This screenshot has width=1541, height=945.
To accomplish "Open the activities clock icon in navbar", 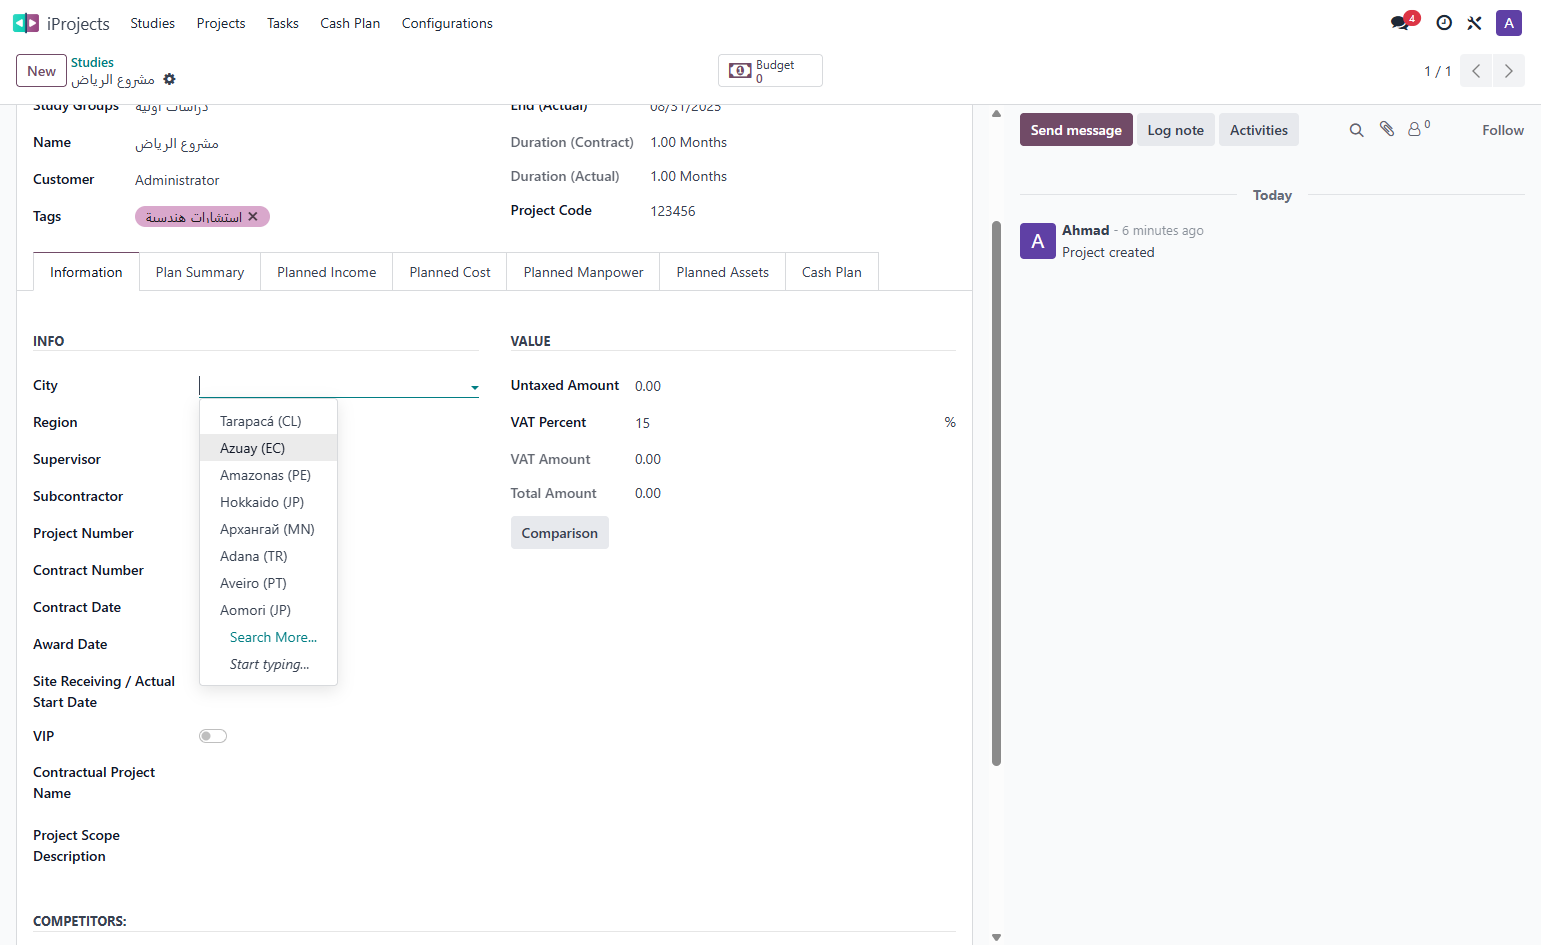I will 1444,23.
